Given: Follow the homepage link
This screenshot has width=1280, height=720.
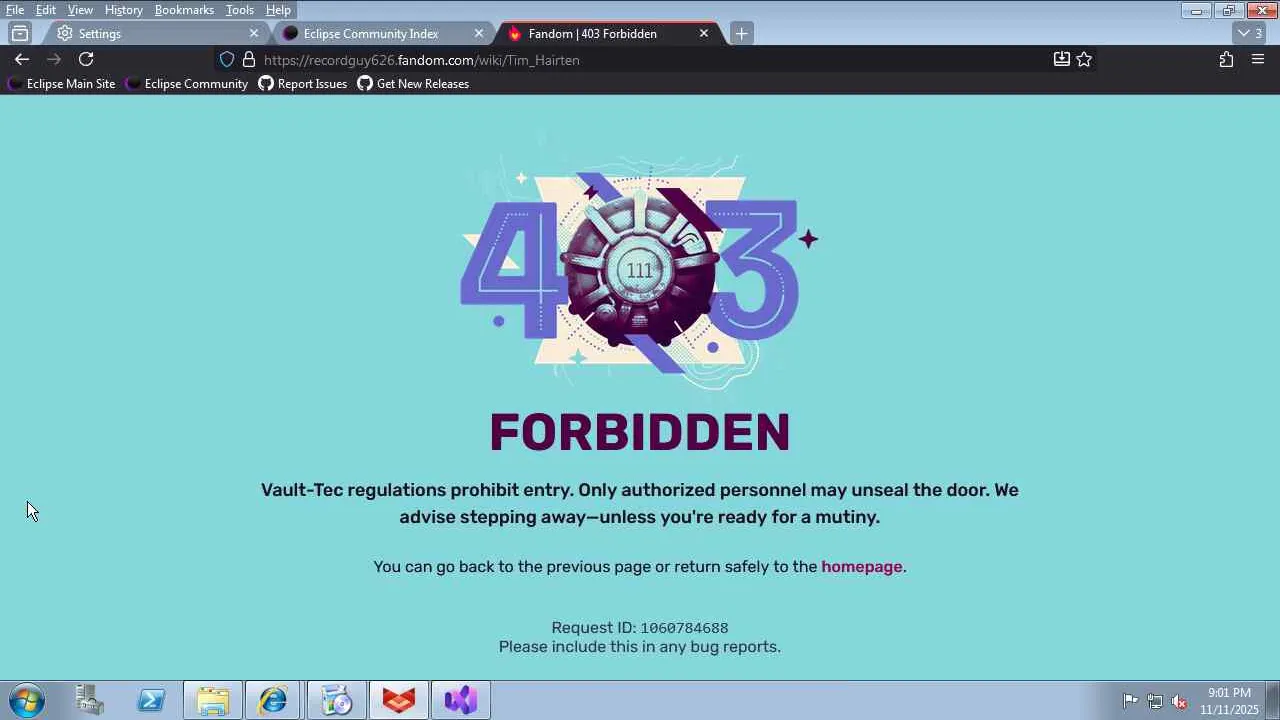Looking at the screenshot, I should [862, 566].
